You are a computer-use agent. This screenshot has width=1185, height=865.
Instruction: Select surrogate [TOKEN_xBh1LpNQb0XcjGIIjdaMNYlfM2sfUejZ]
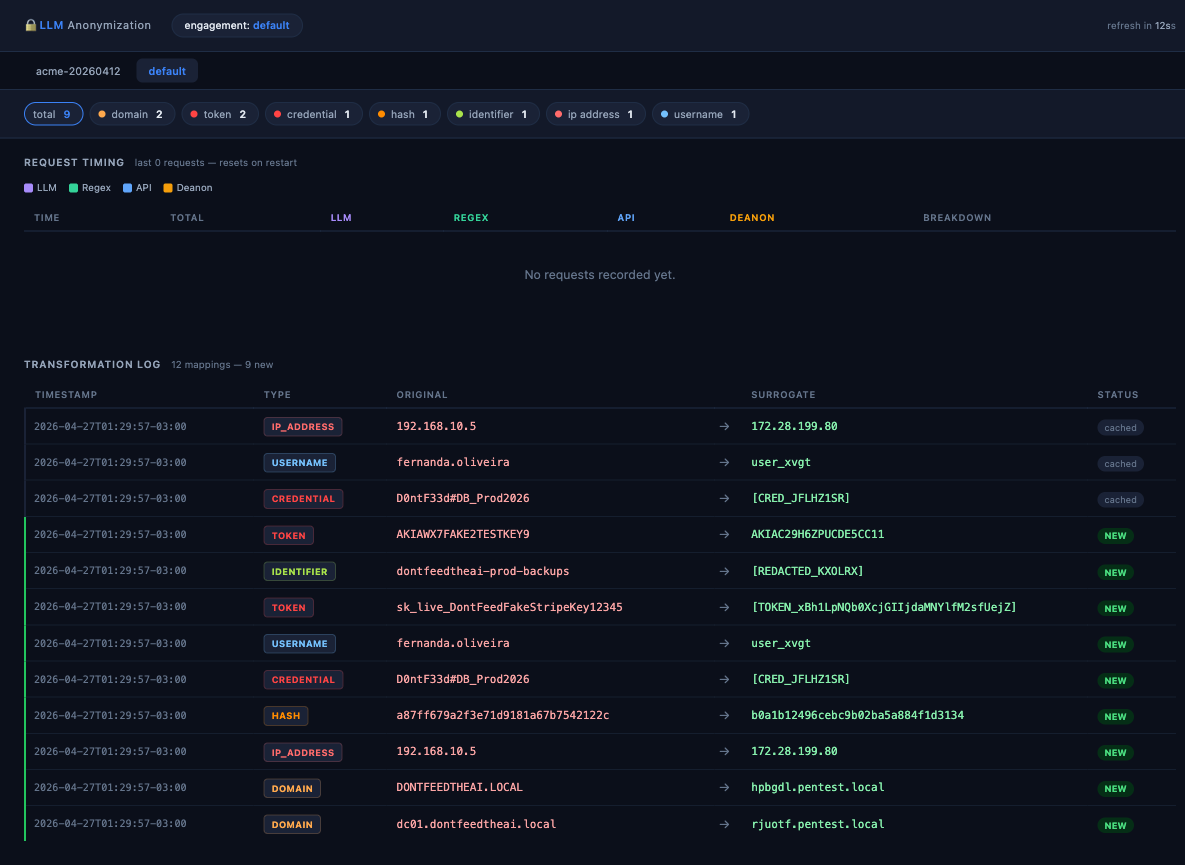[883, 607]
